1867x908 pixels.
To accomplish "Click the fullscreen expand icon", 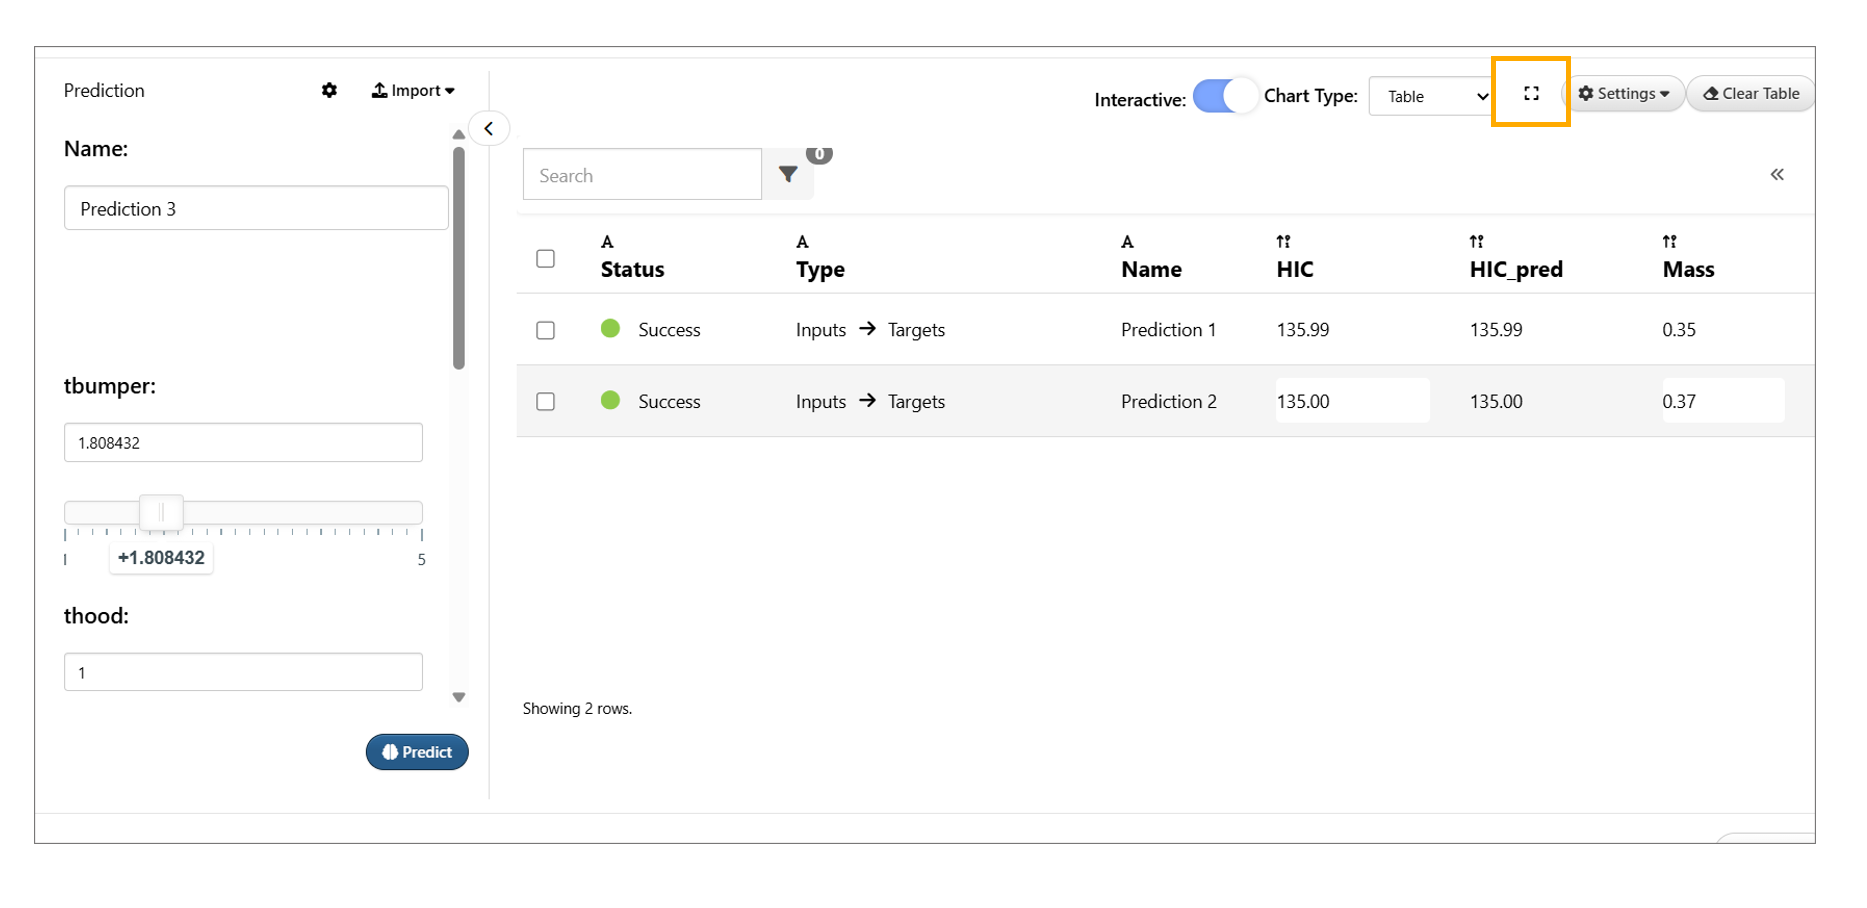I will click(x=1530, y=93).
